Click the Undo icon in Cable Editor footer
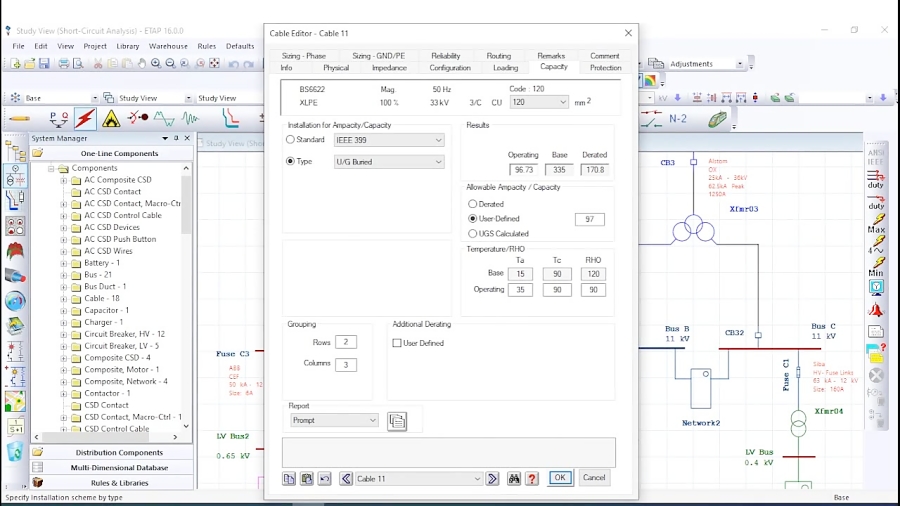 pyautogui.click(x=324, y=478)
